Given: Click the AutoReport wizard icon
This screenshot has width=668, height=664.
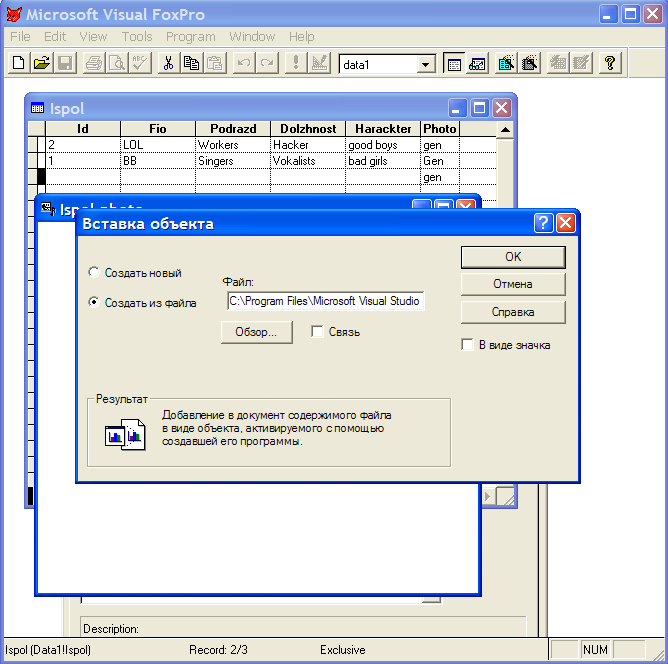Looking at the screenshot, I should click(581, 63).
